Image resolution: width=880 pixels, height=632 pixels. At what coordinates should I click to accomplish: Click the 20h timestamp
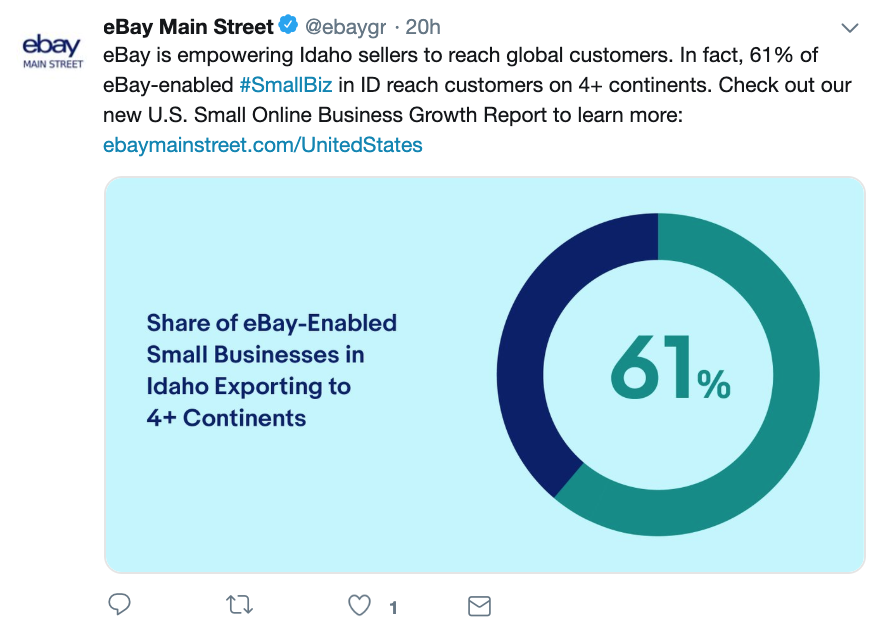coord(423,27)
